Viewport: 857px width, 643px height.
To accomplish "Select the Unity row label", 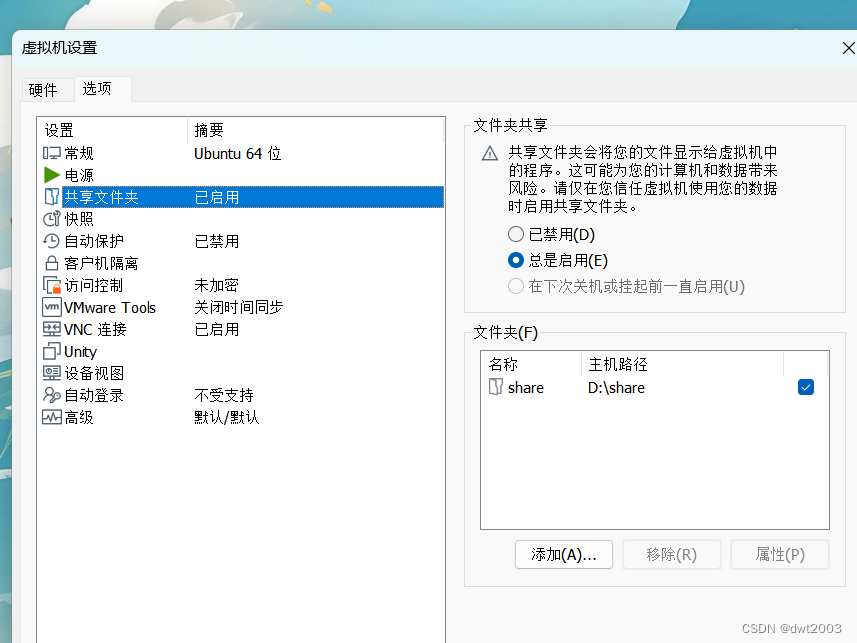I will (80, 352).
